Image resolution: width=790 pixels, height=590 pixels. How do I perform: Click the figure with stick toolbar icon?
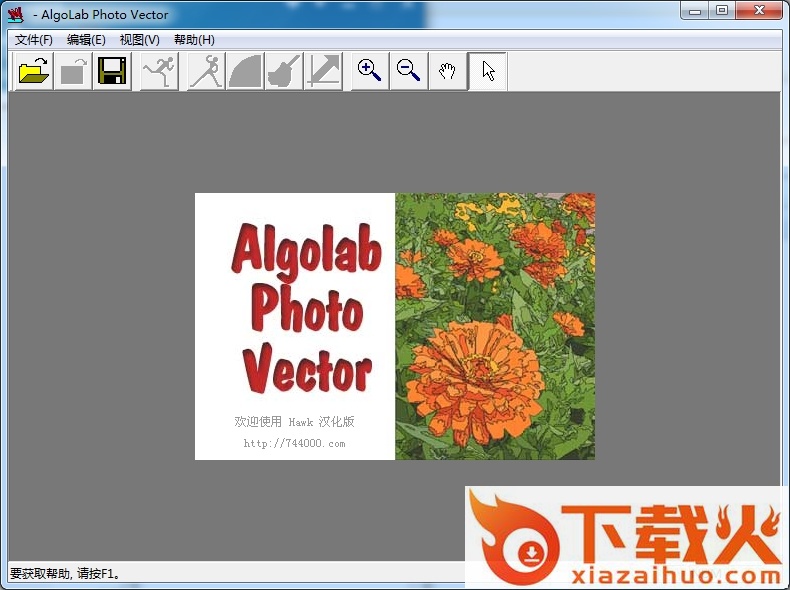[x=206, y=71]
